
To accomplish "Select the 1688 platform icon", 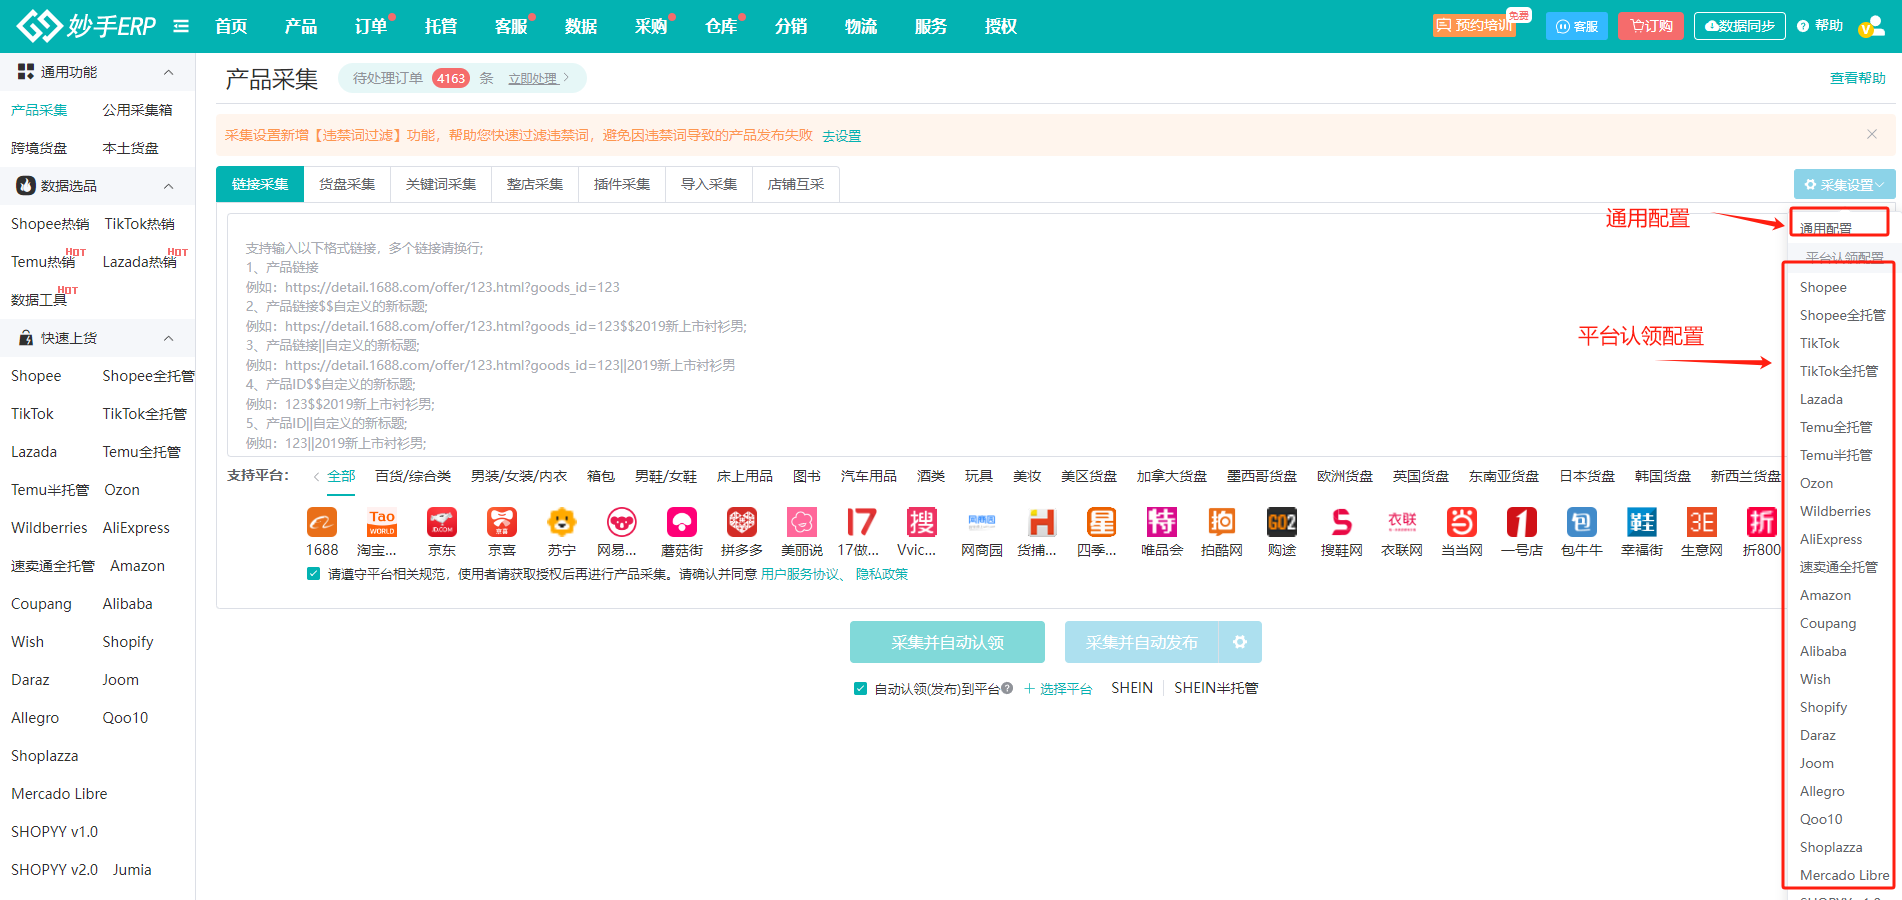I will (x=322, y=522).
